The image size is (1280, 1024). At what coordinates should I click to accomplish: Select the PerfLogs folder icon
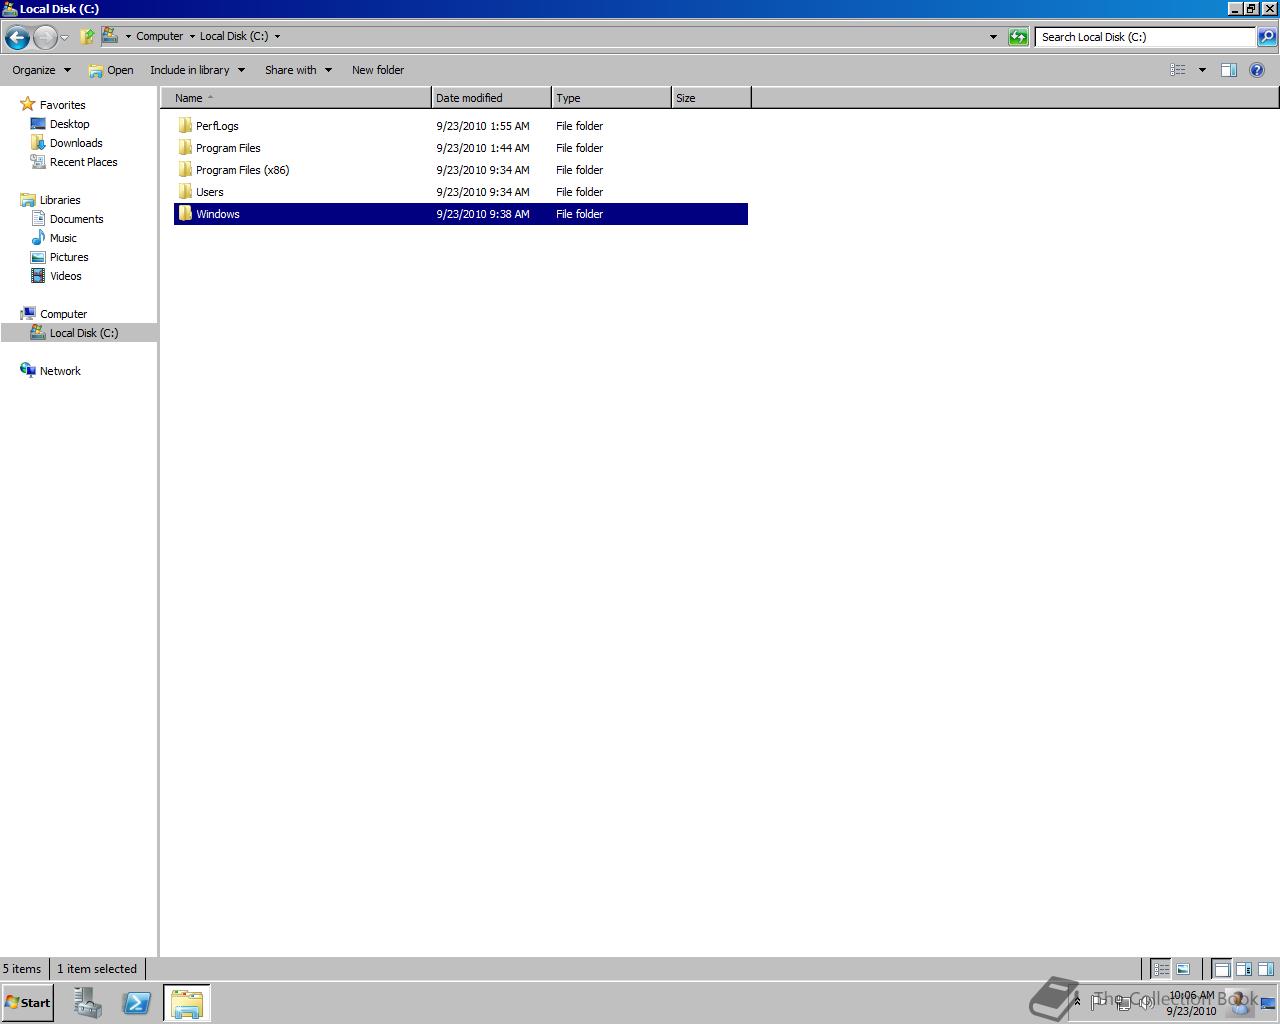click(x=185, y=125)
